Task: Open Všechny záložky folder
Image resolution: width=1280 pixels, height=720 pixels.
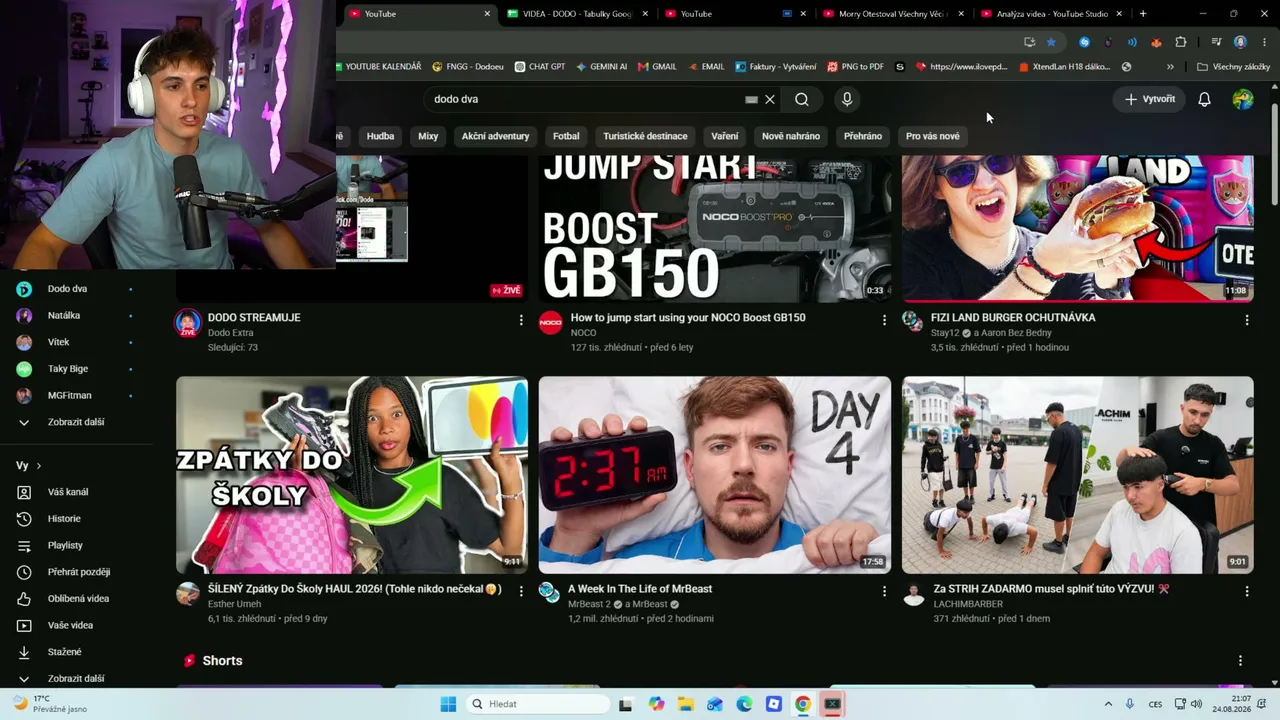Action: 1234,67
